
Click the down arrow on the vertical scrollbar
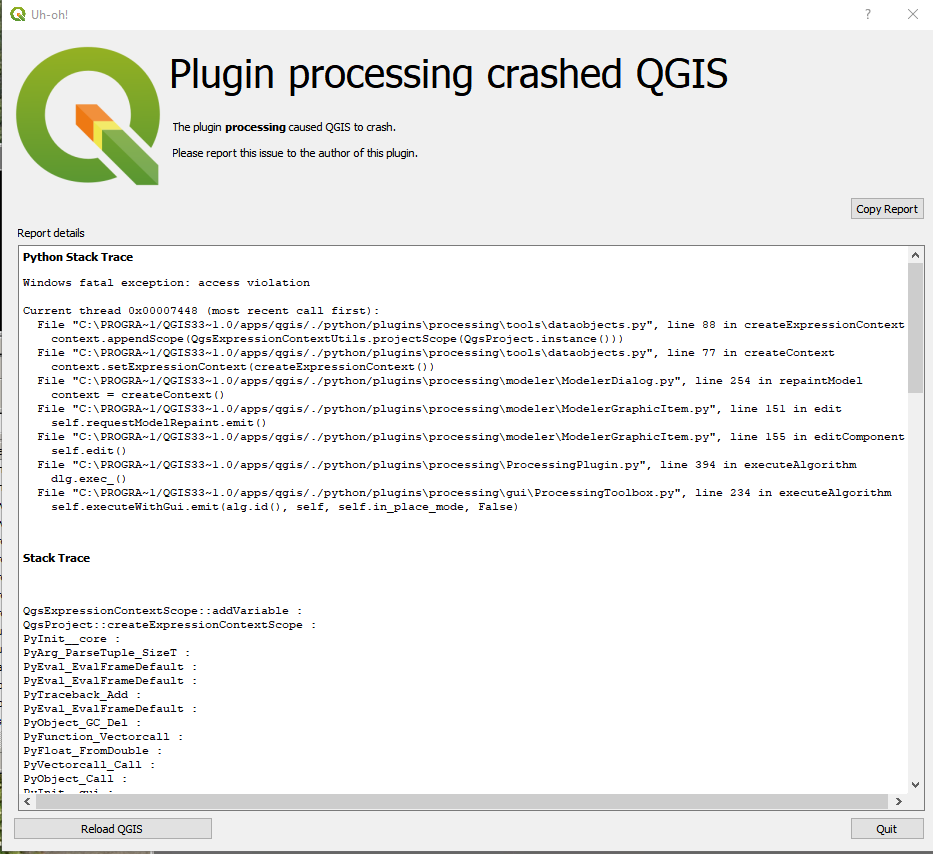pos(915,785)
